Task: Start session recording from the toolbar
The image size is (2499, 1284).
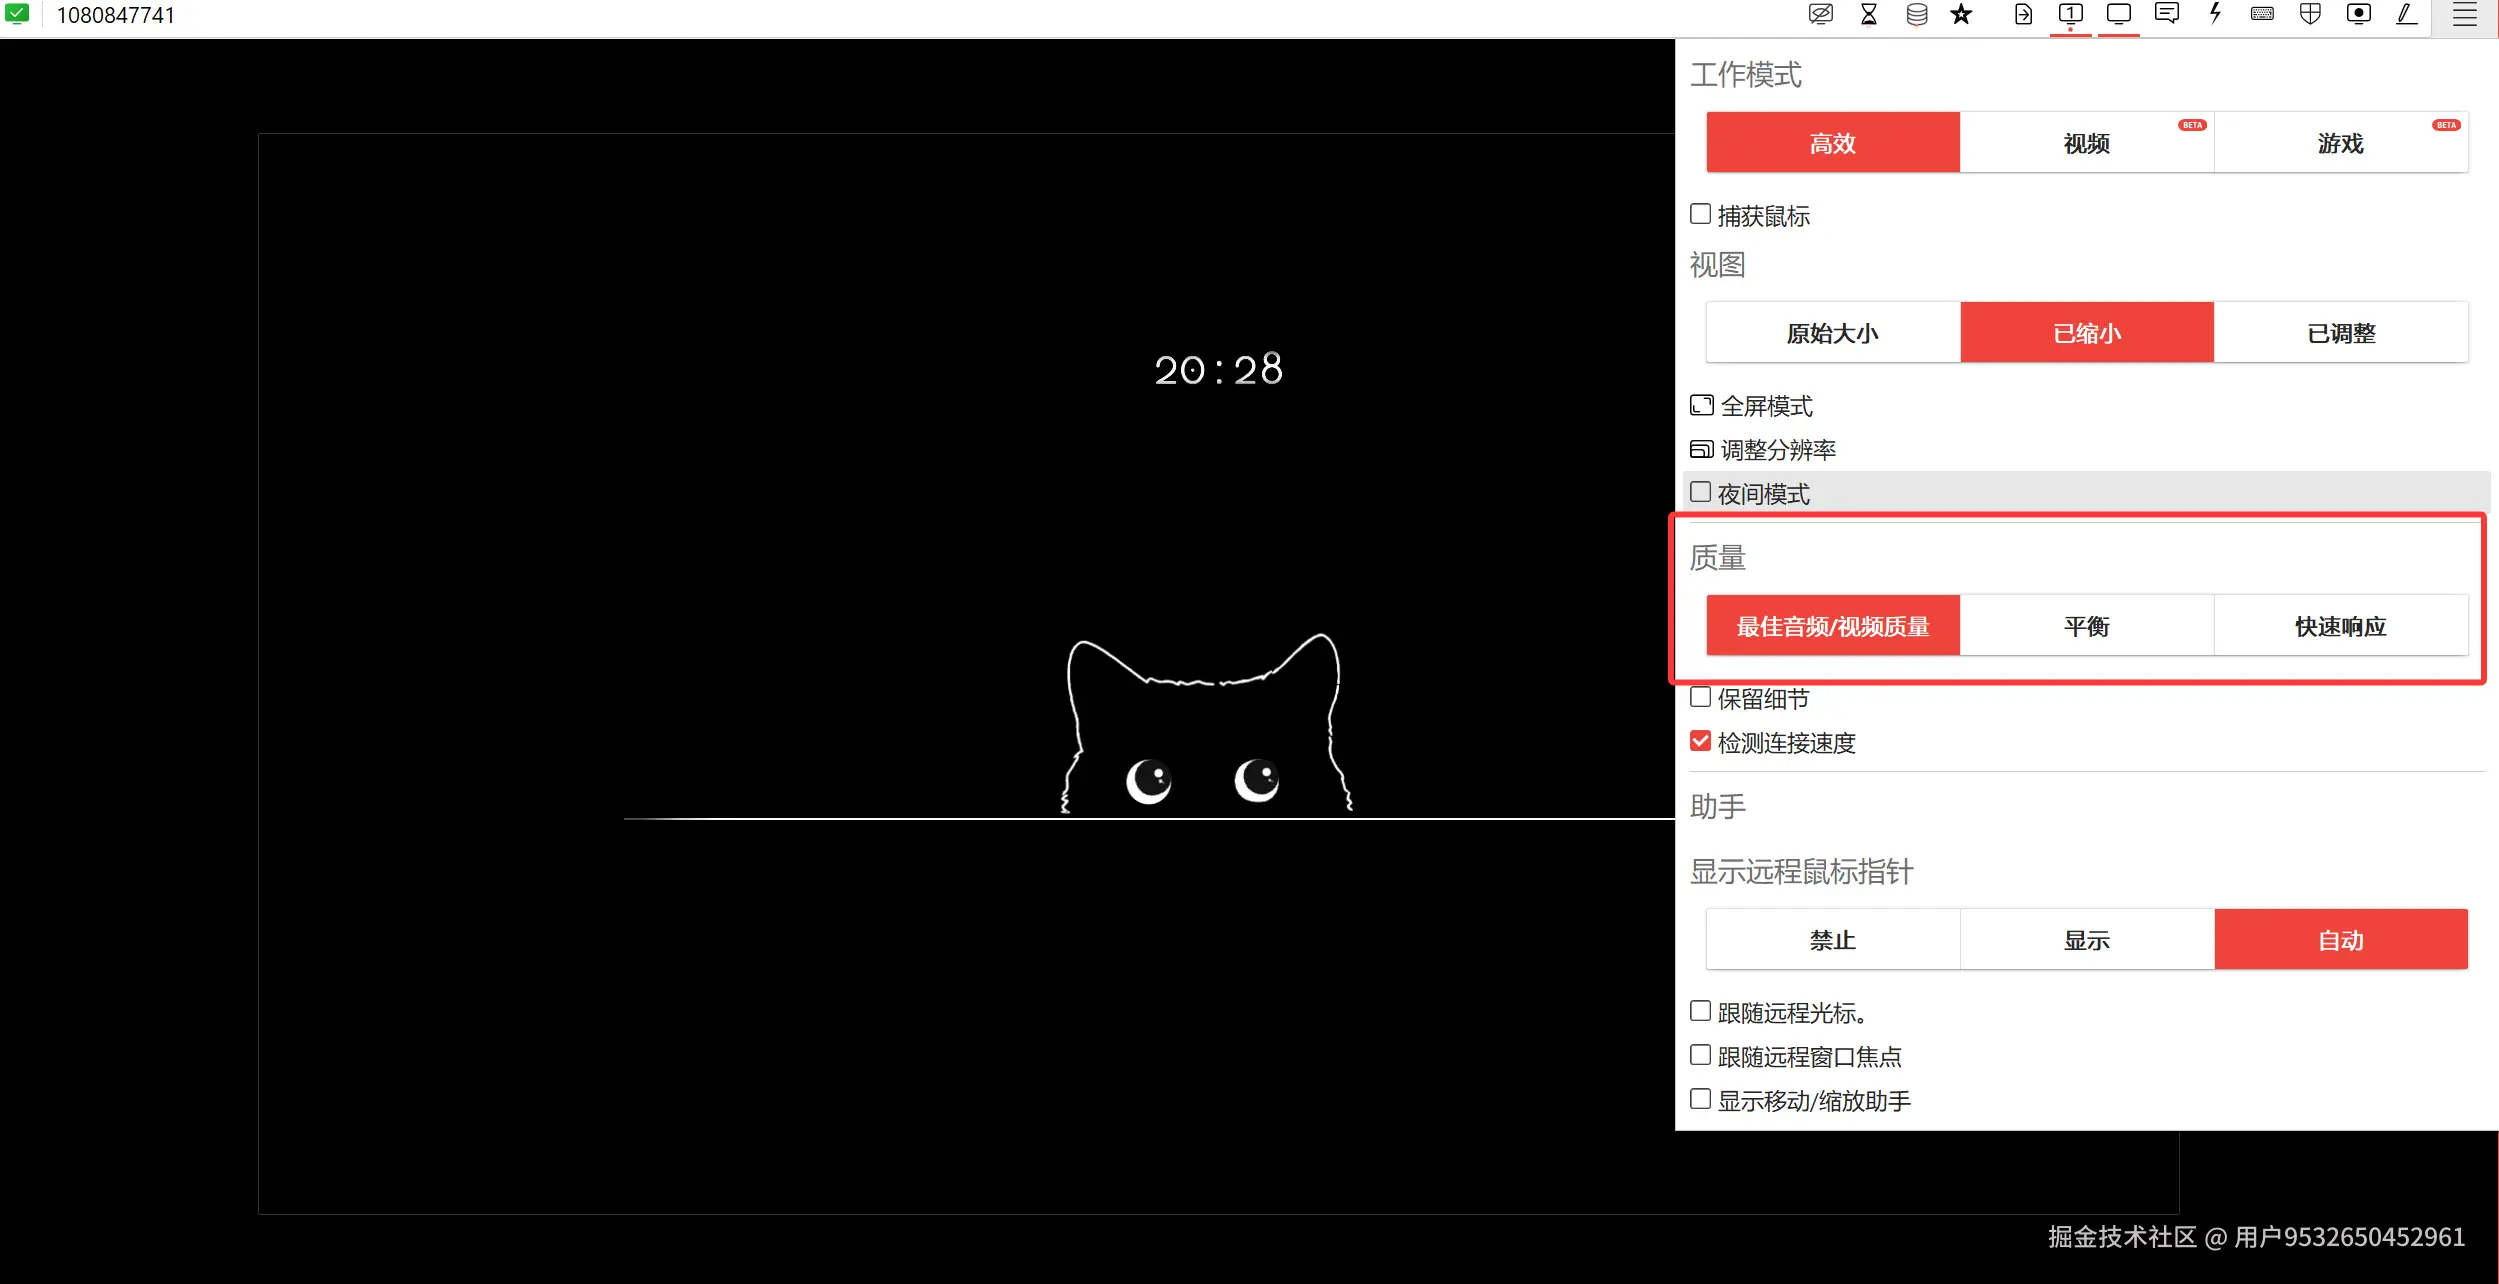Action: click(x=2358, y=14)
